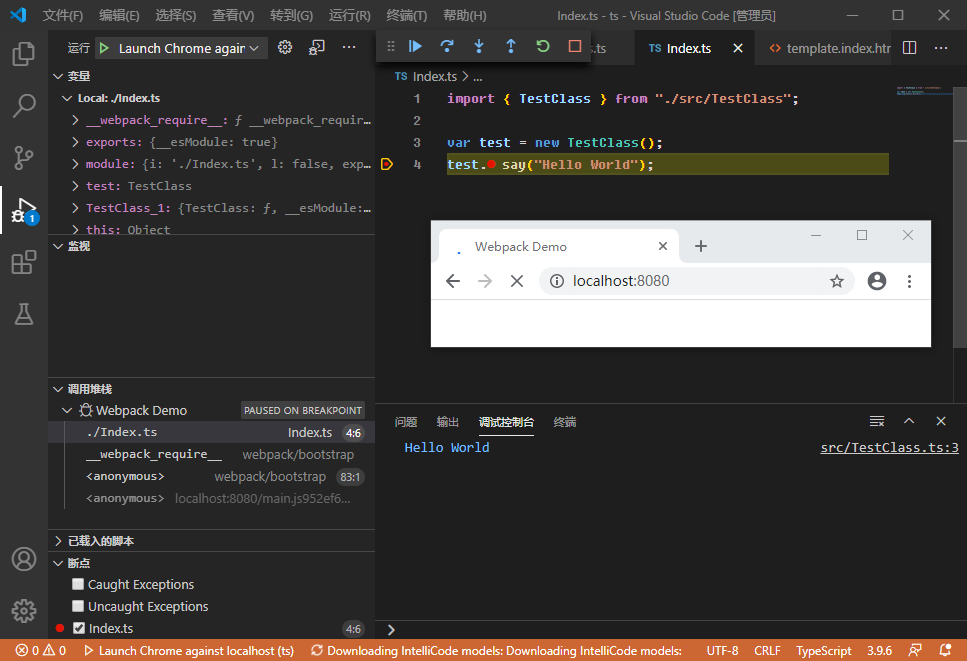Collapse the 调用堆栈 call stack section
This screenshot has height=661, width=967.
pos(58,389)
